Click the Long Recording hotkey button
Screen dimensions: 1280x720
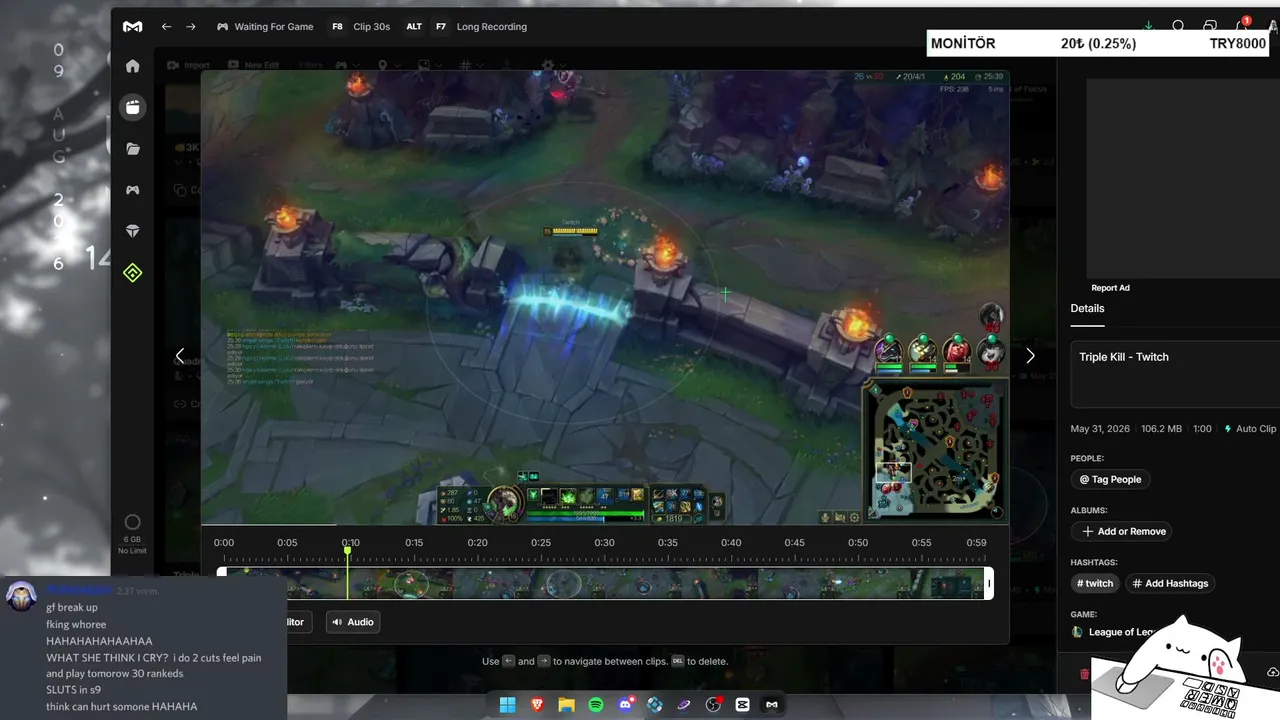(480, 27)
